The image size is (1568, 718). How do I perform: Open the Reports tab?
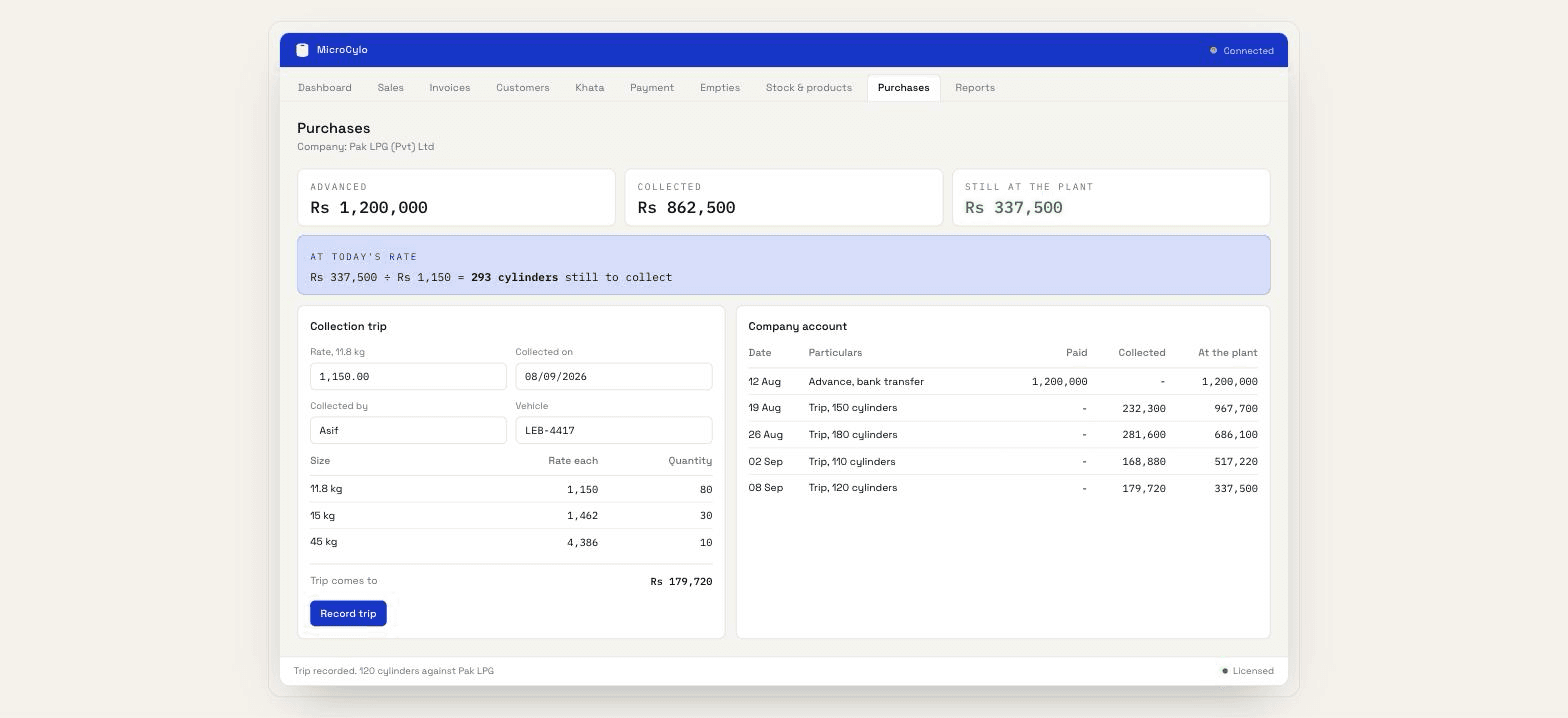point(975,88)
